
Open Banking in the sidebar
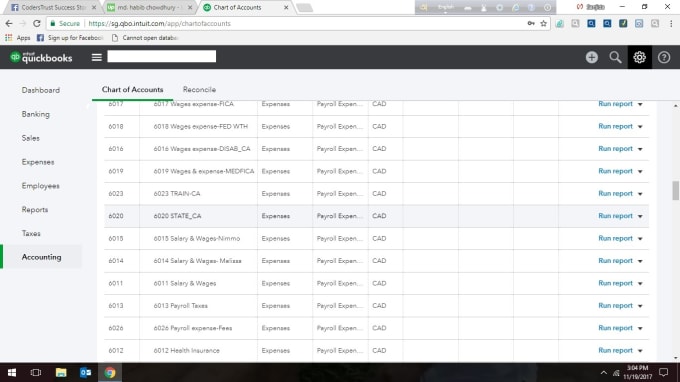[36, 114]
